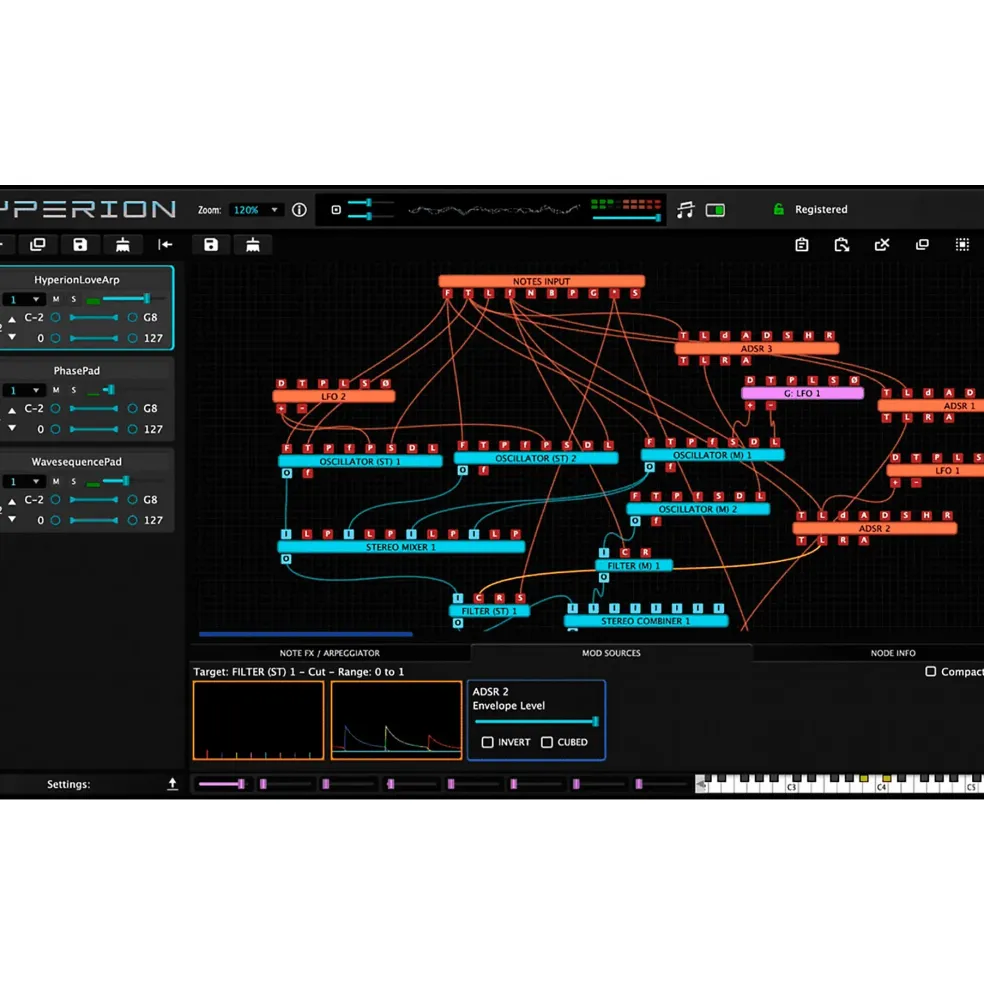Solo the WavesequencePad layer
This screenshot has width=984, height=985.
point(74,481)
